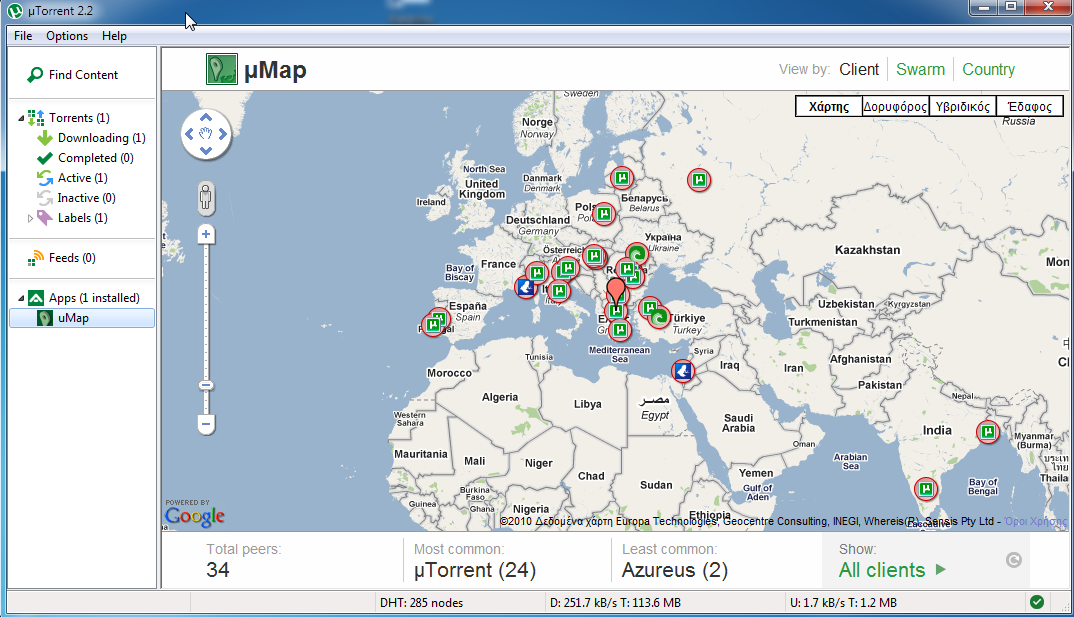
Task: View map by Client
Action: [859, 70]
